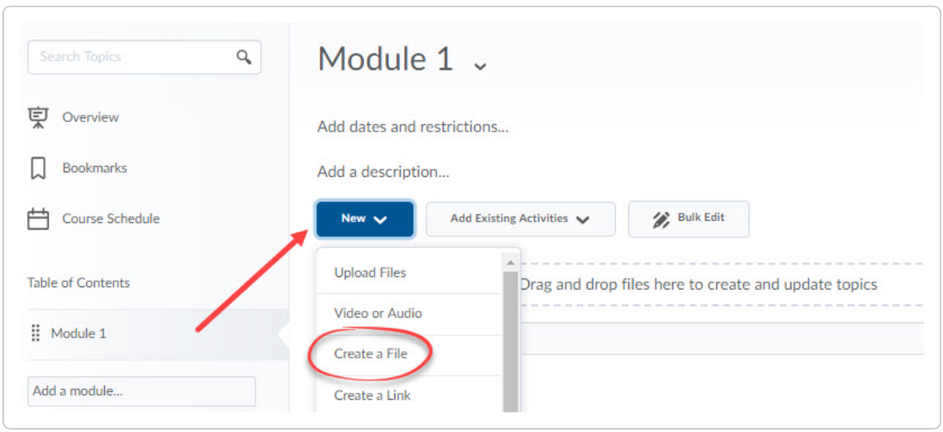Expand the Module 1 title chevron
This screenshot has width=943, height=432.
(x=480, y=66)
